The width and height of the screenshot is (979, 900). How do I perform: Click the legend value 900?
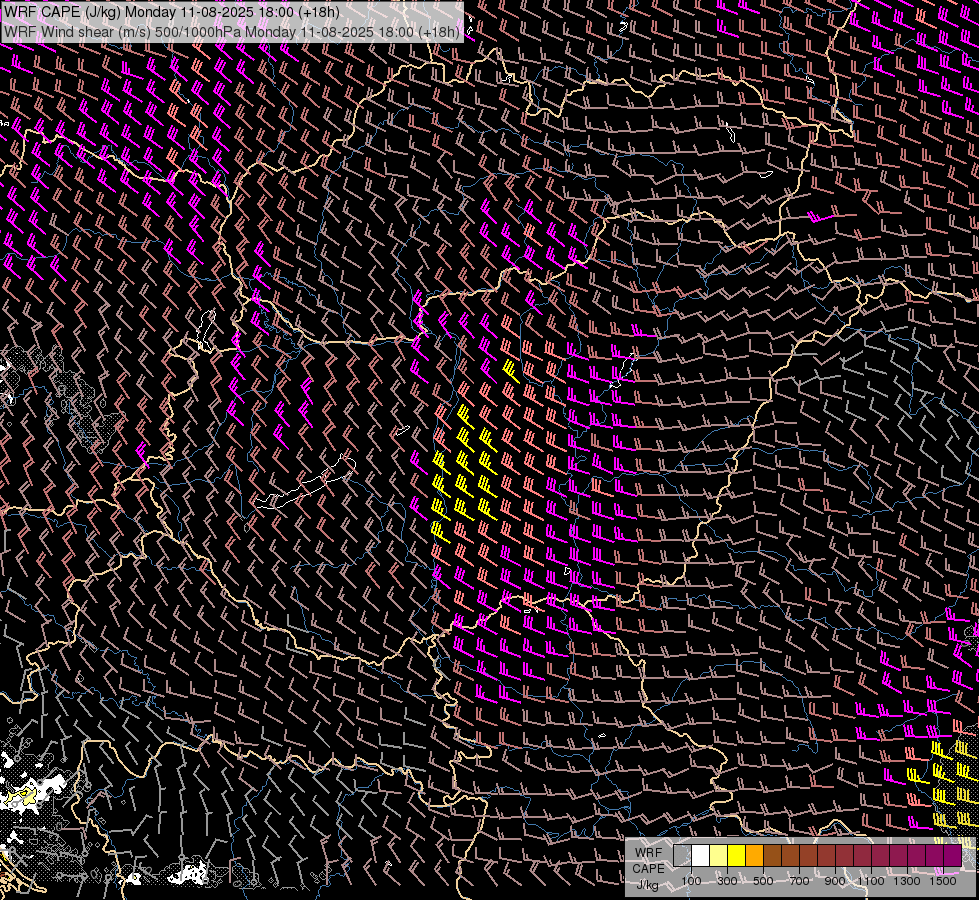click(x=835, y=881)
